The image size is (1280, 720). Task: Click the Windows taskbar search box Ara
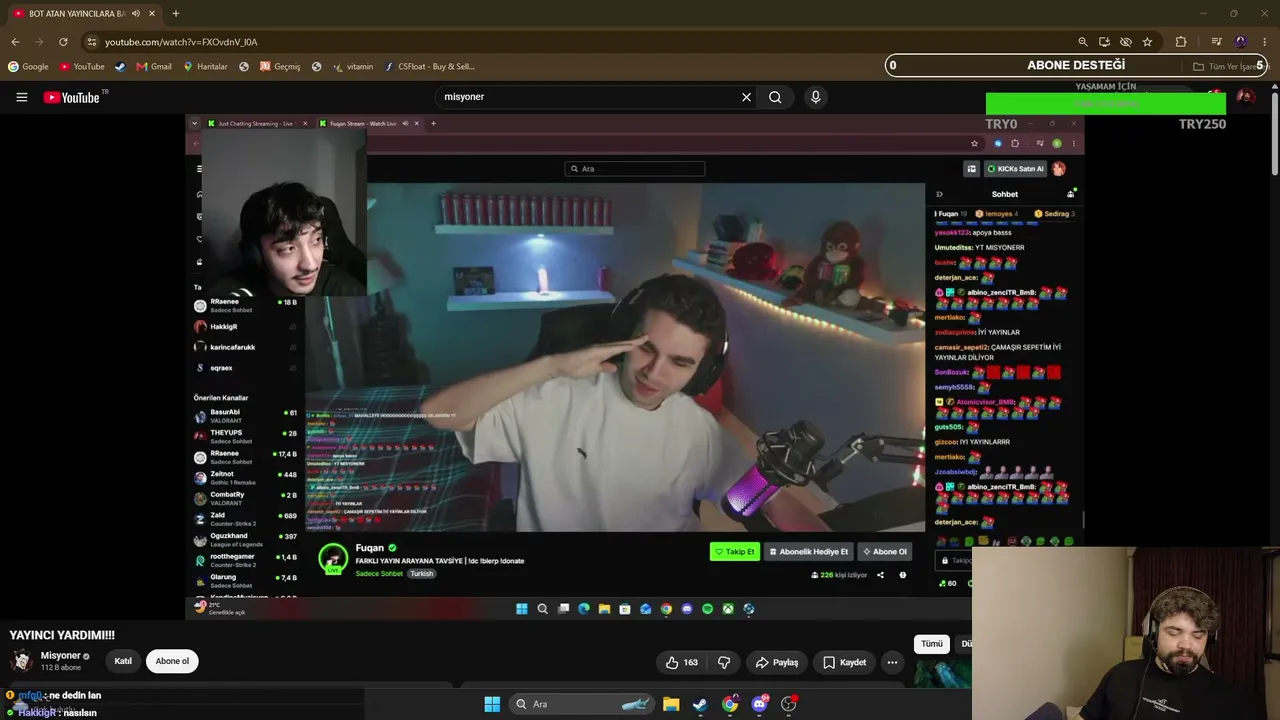tap(580, 704)
